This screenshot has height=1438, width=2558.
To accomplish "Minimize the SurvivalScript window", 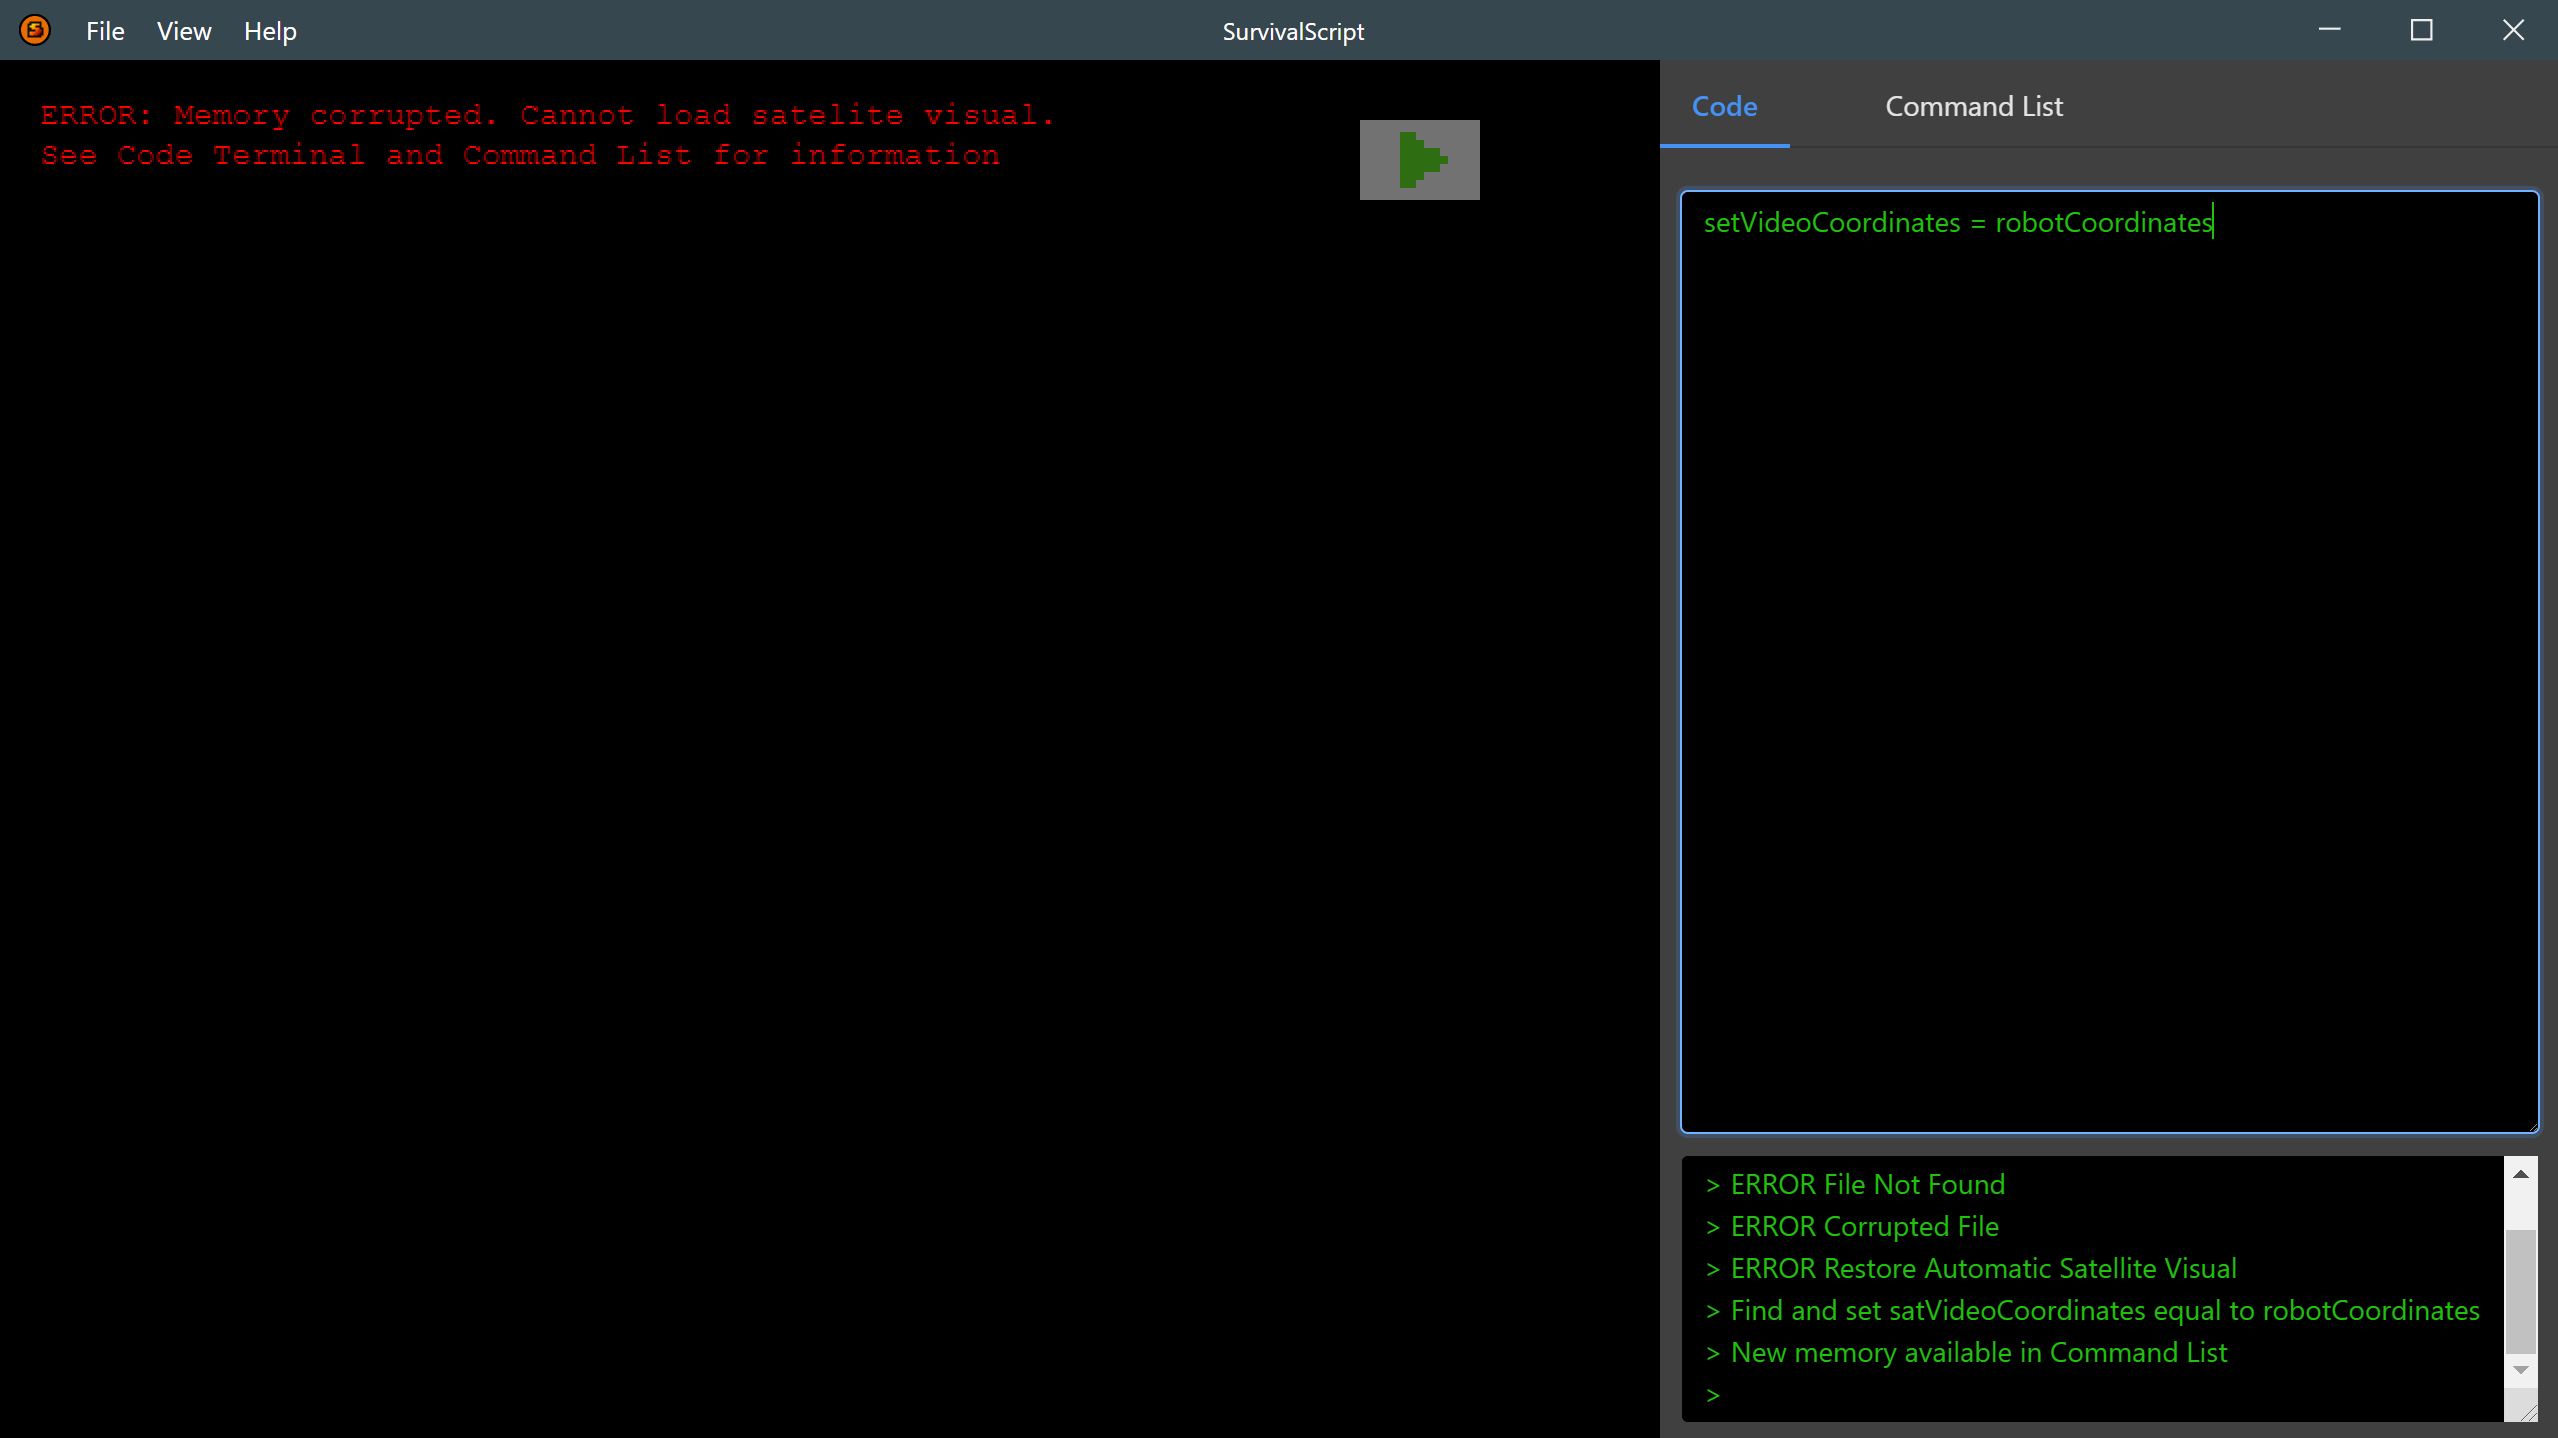I will [x=2329, y=30].
